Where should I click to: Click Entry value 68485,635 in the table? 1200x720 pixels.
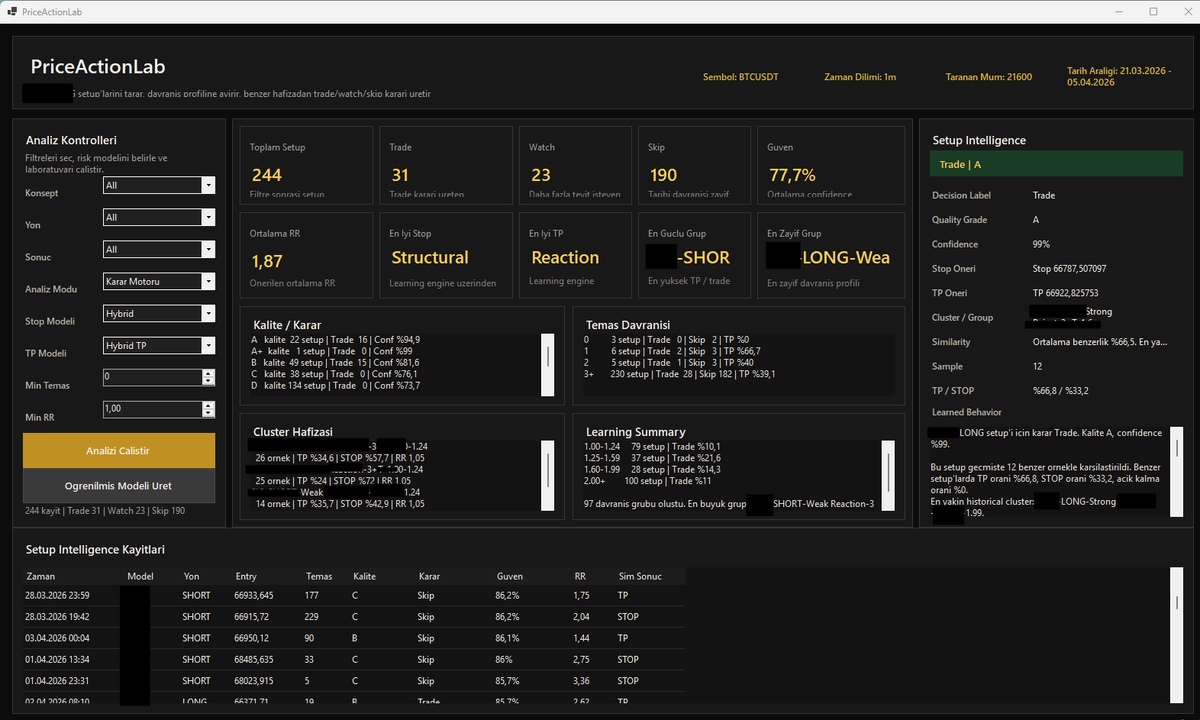254,660
